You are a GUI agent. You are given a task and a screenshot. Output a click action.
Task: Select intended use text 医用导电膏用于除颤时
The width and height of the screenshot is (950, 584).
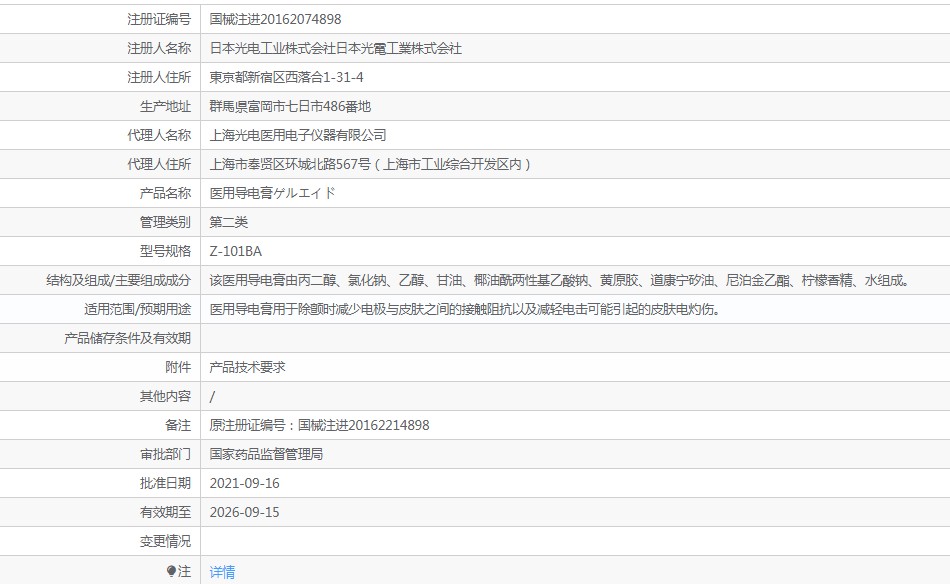(465, 310)
